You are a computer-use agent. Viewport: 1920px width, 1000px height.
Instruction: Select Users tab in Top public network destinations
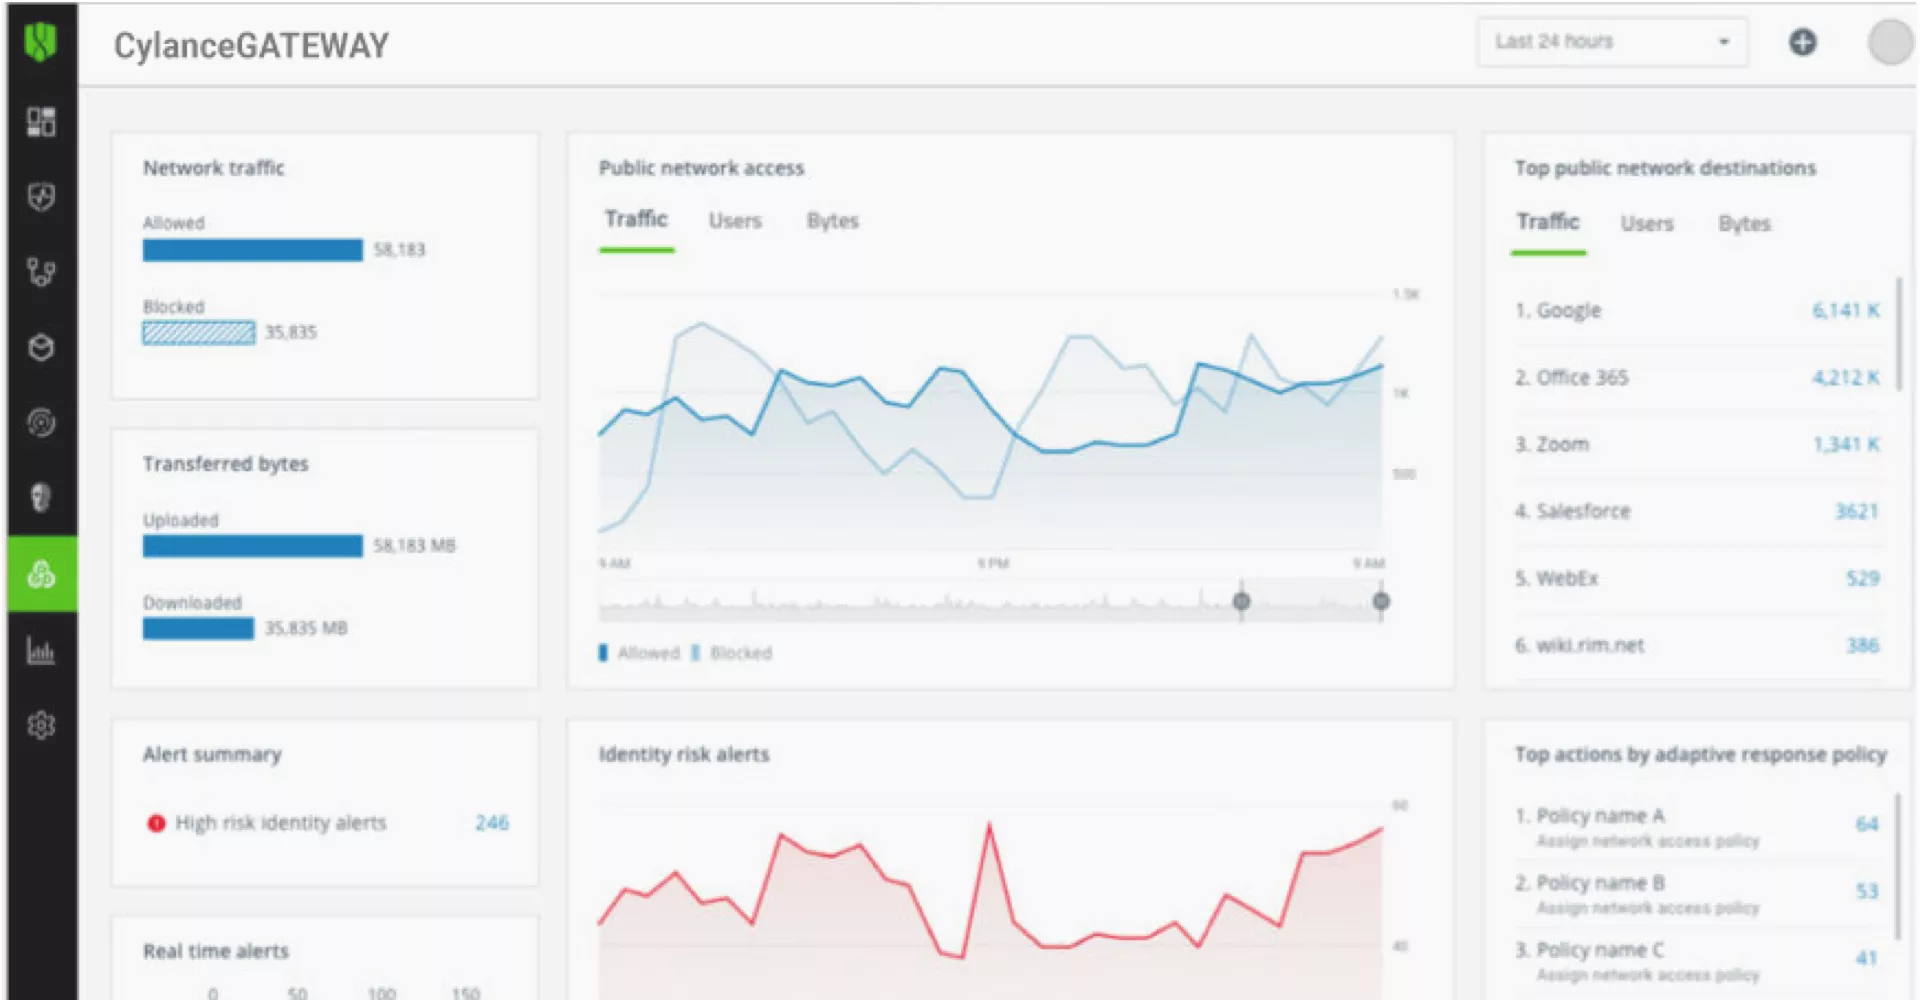1647,224
